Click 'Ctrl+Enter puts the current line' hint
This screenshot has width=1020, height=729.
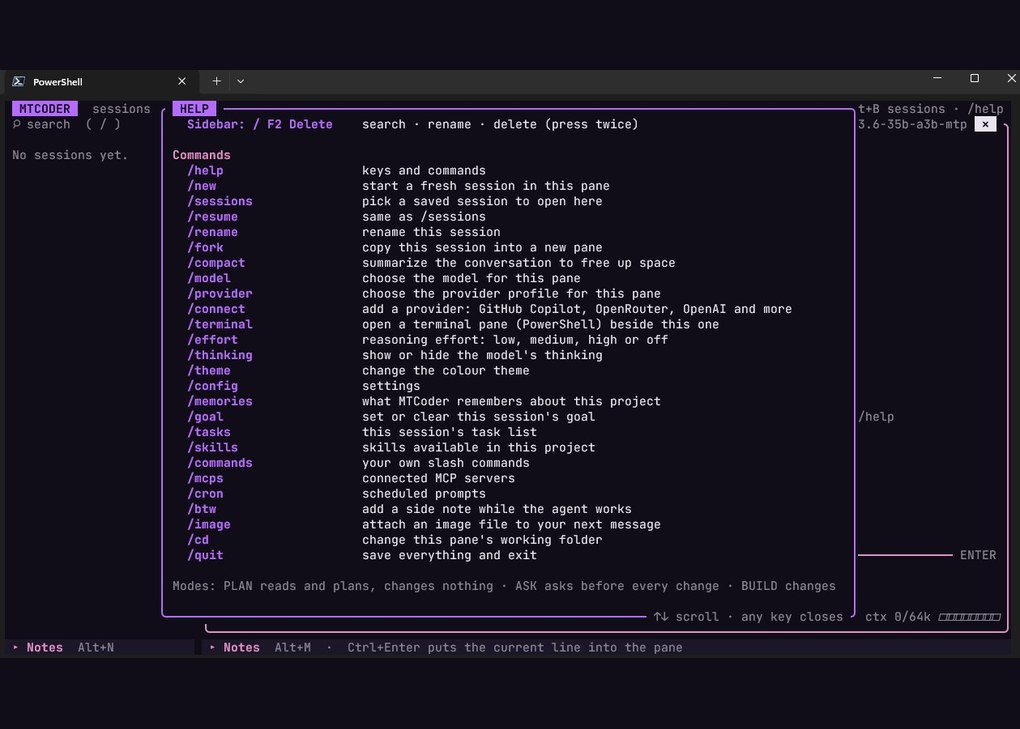tap(515, 648)
